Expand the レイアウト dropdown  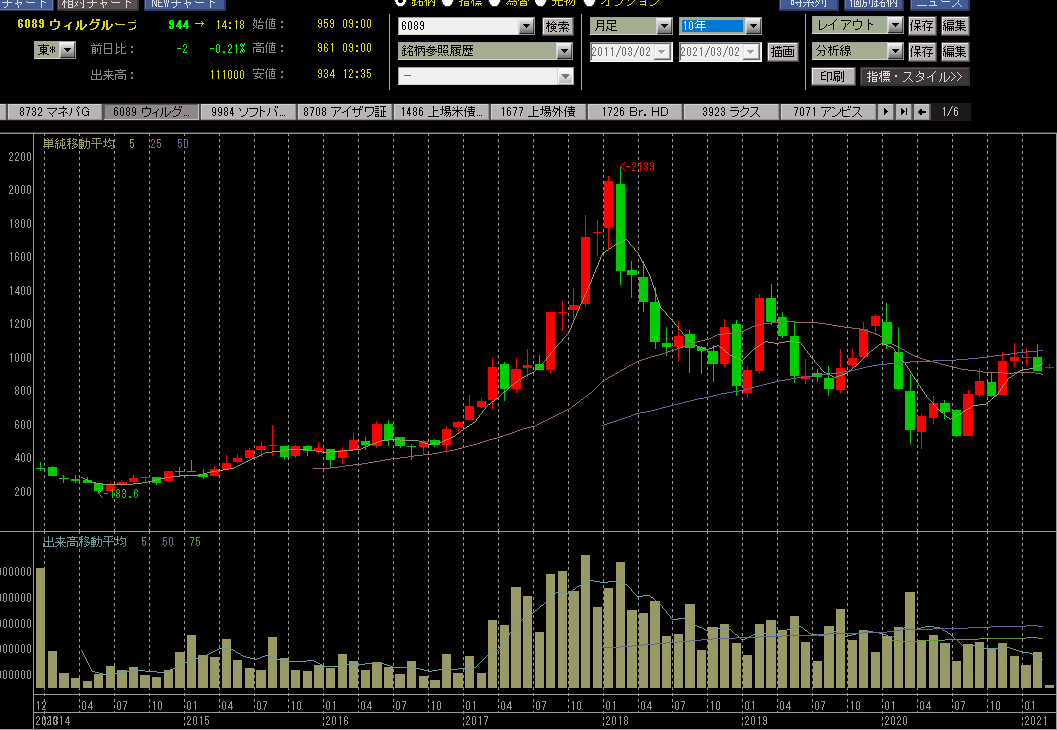coord(894,25)
